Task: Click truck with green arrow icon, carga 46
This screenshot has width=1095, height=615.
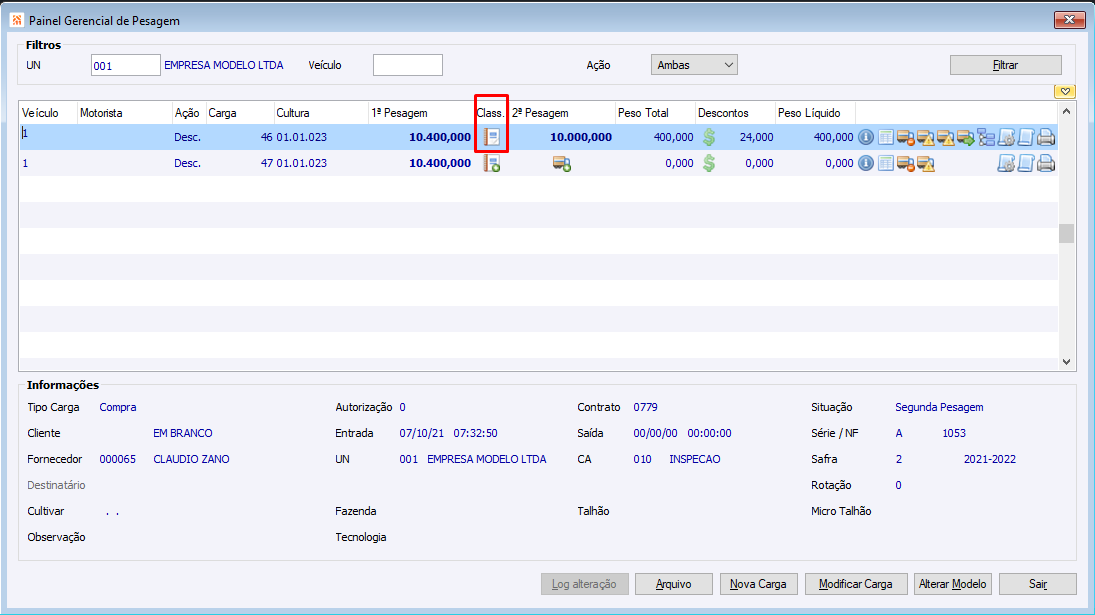Action: pos(966,138)
